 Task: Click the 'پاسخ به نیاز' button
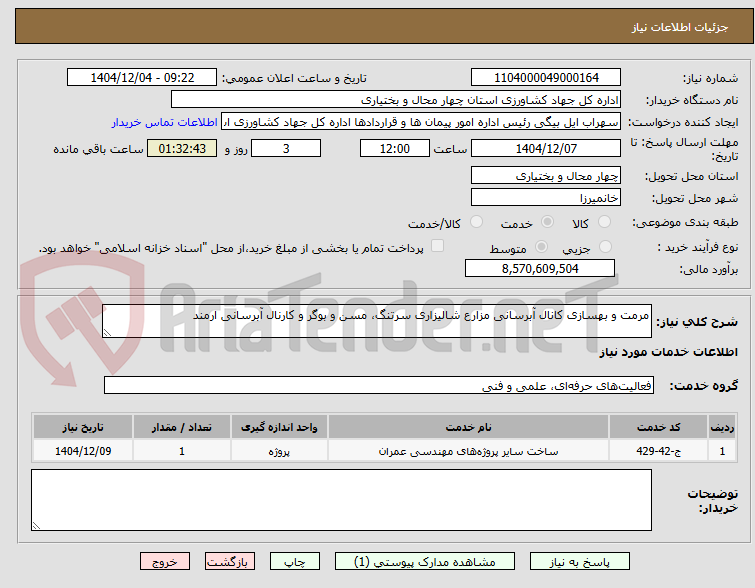click(x=579, y=562)
